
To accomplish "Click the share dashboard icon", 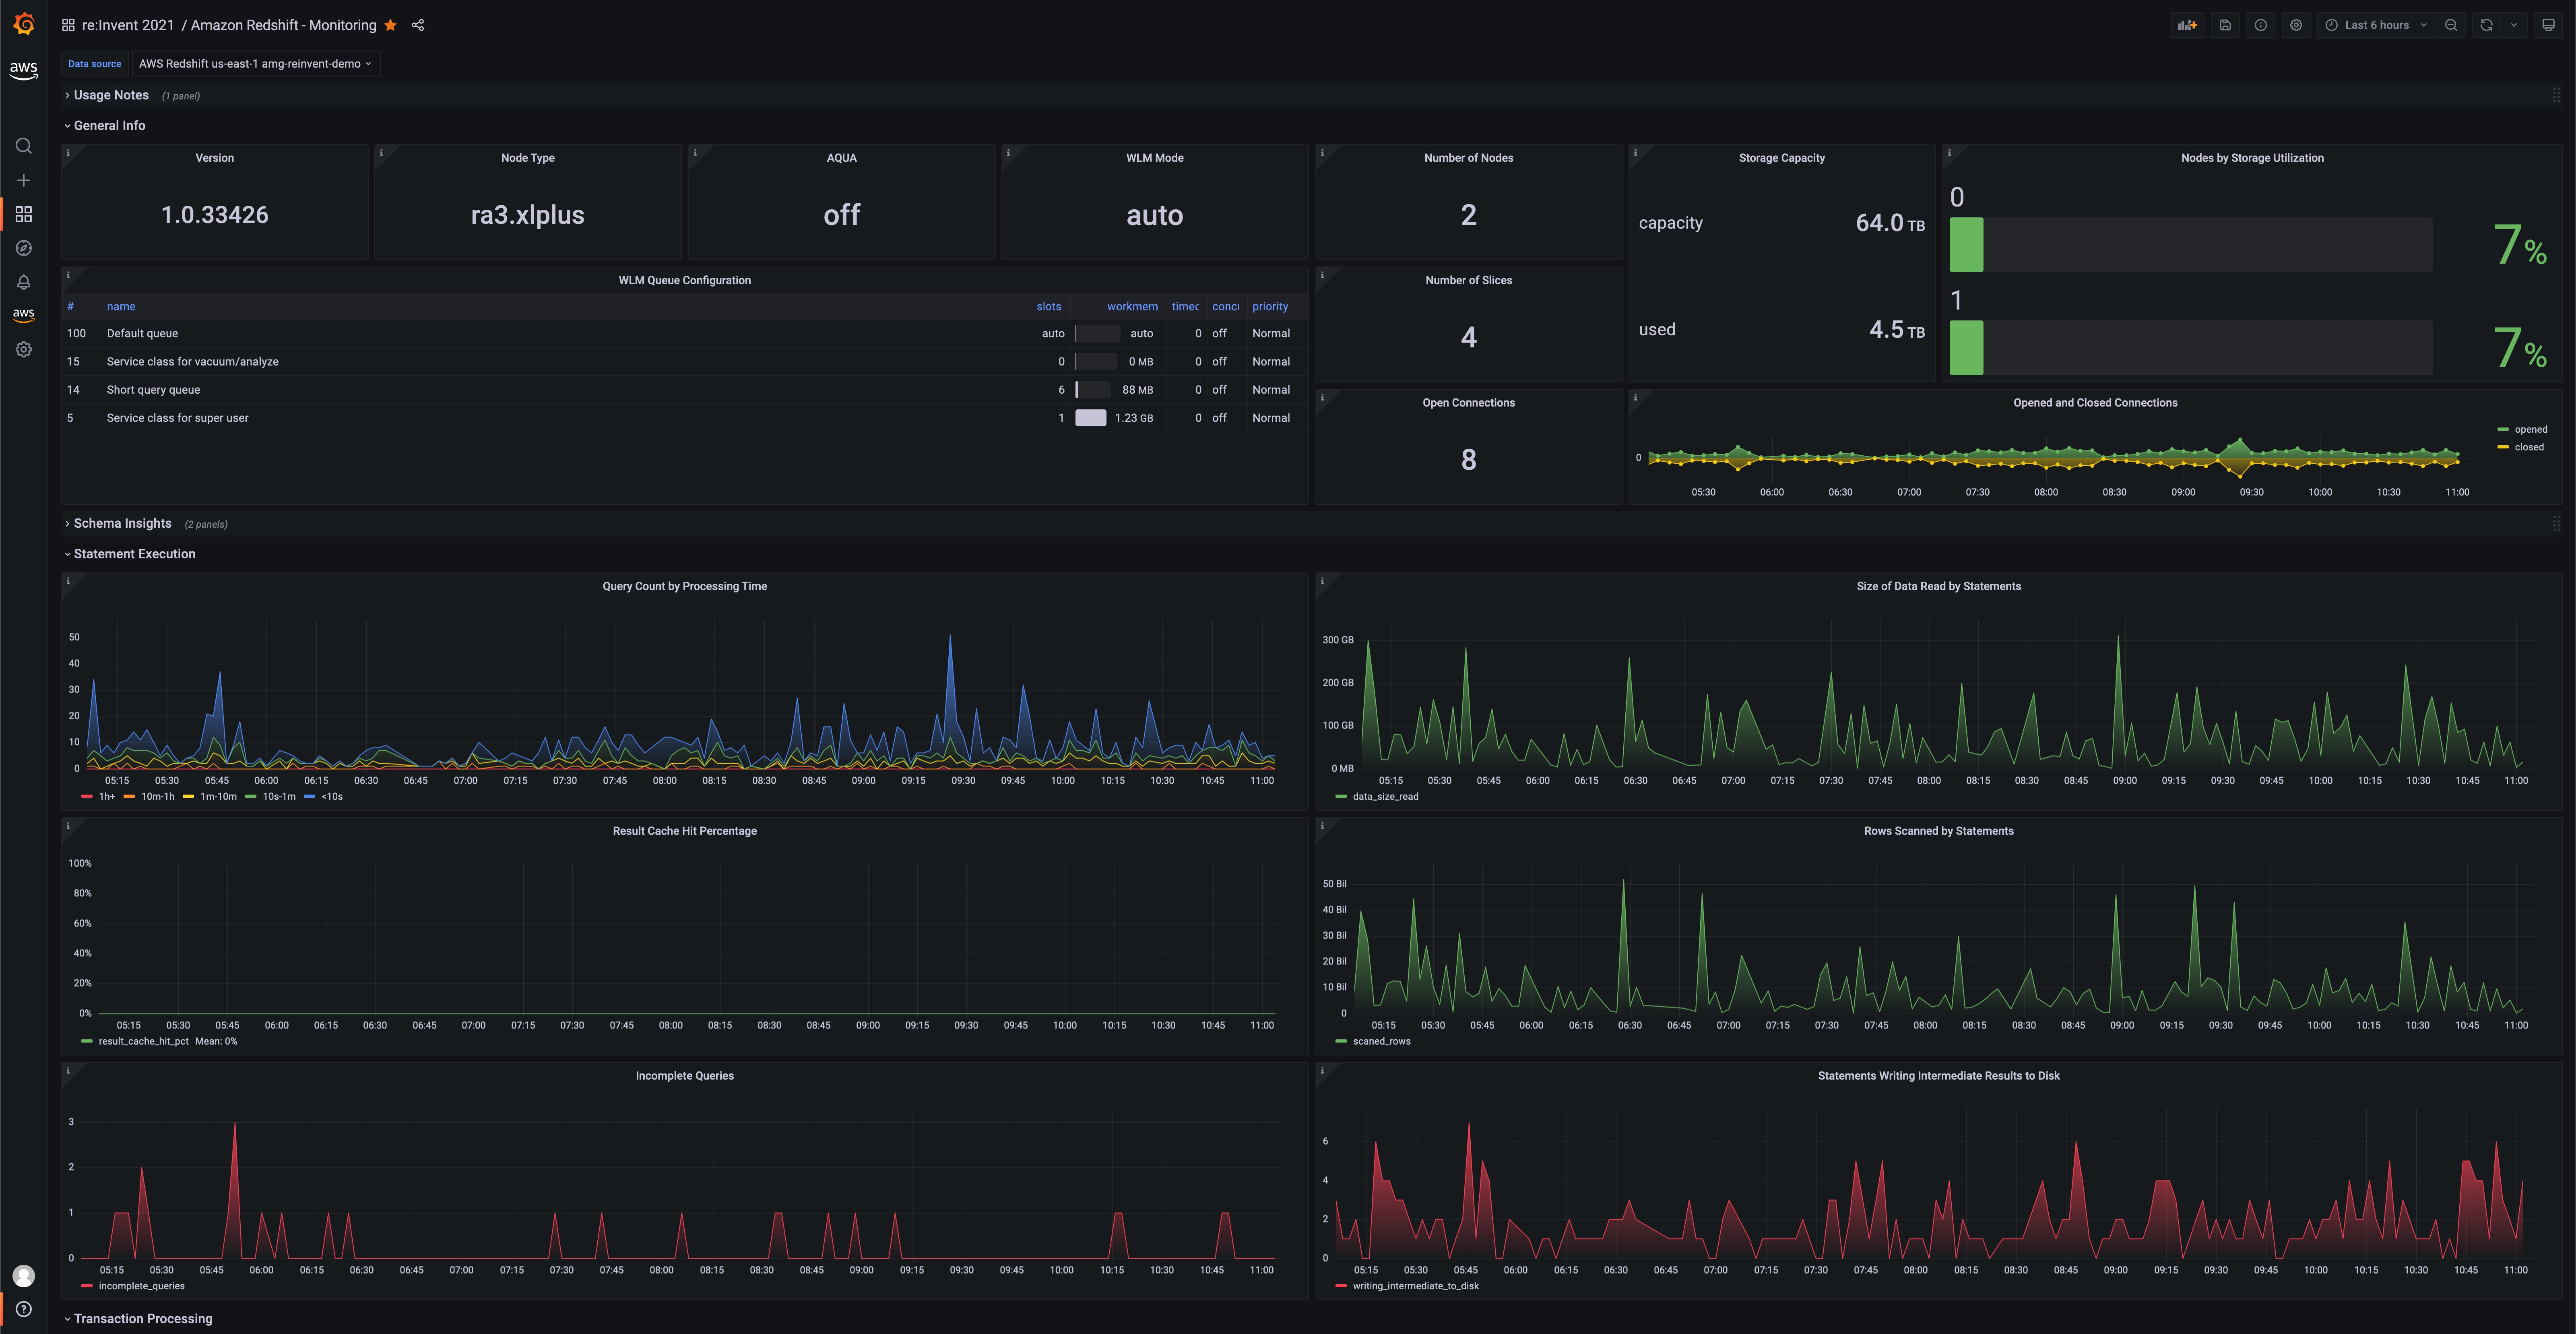I will (x=418, y=25).
